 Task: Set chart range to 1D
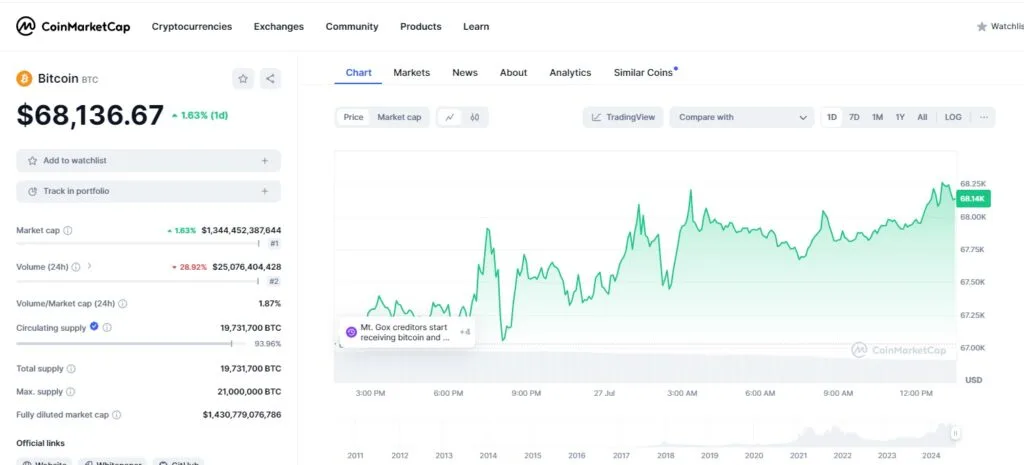coord(832,118)
